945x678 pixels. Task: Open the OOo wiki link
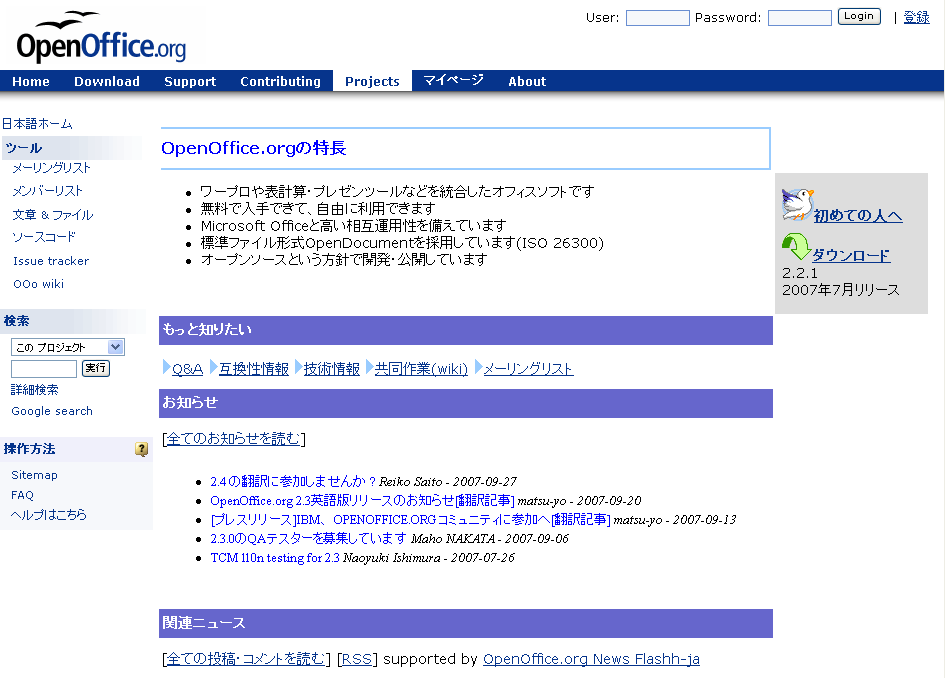(39, 284)
